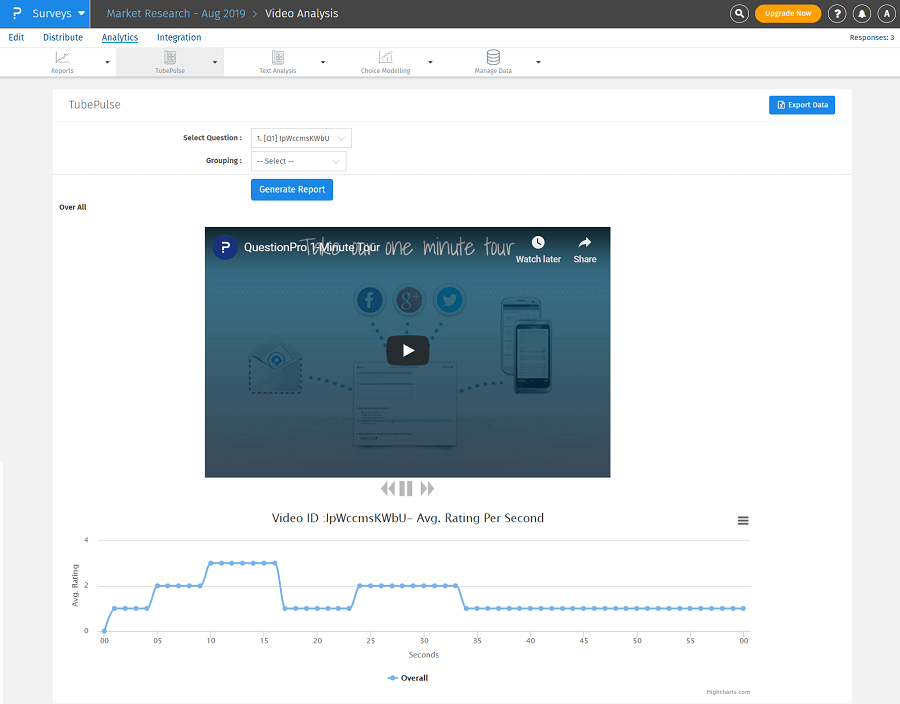900x704 pixels.
Task: Click the fast-forward button below video
Action: [427, 489]
